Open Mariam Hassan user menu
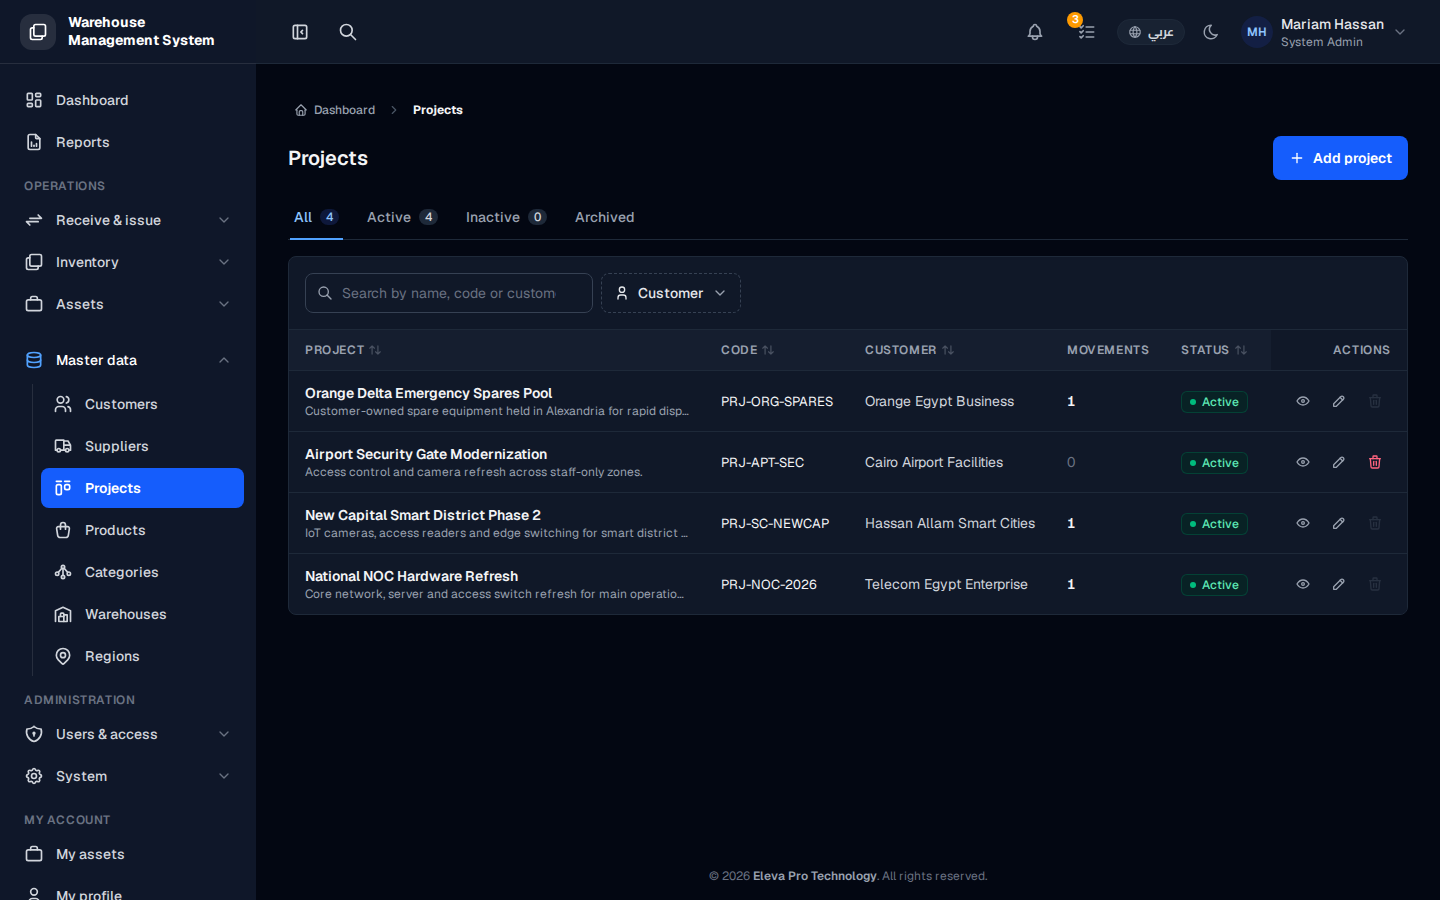 (1324, 32)
